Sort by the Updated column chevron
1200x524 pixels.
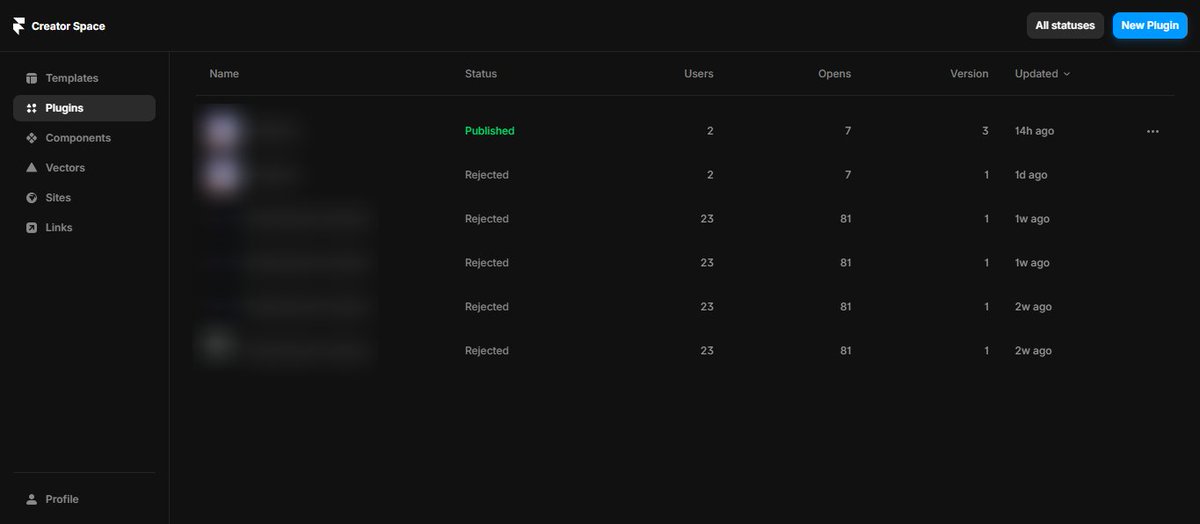(1066, 74)
